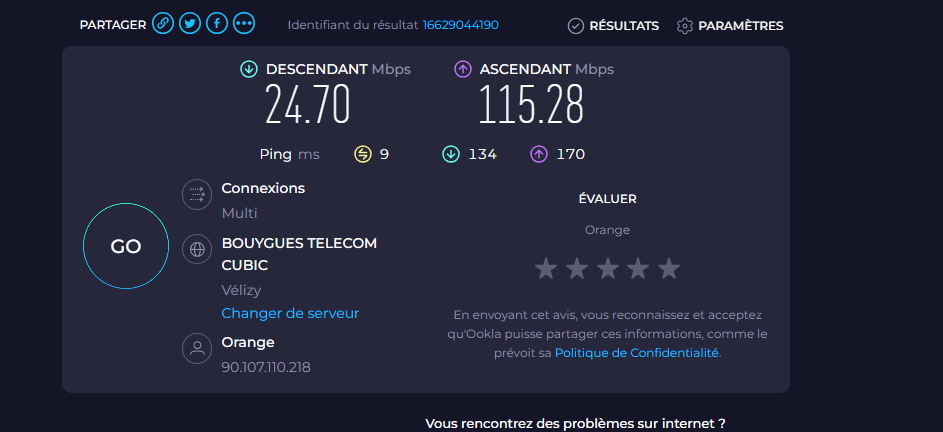Image resolution: width=943 pixels, height=432 pixels.
Task: Give Orange a three-star rating
Action: 607,268
